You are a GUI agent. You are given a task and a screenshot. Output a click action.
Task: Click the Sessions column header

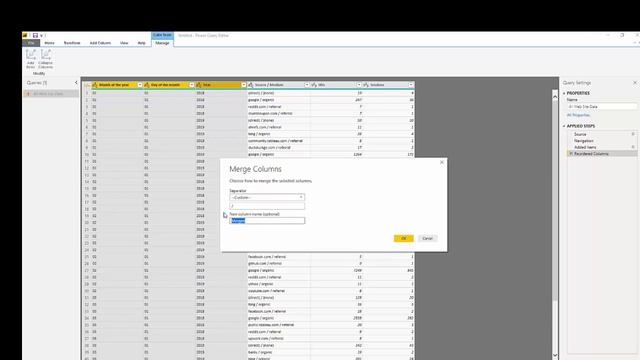click(x=388, y=85)
